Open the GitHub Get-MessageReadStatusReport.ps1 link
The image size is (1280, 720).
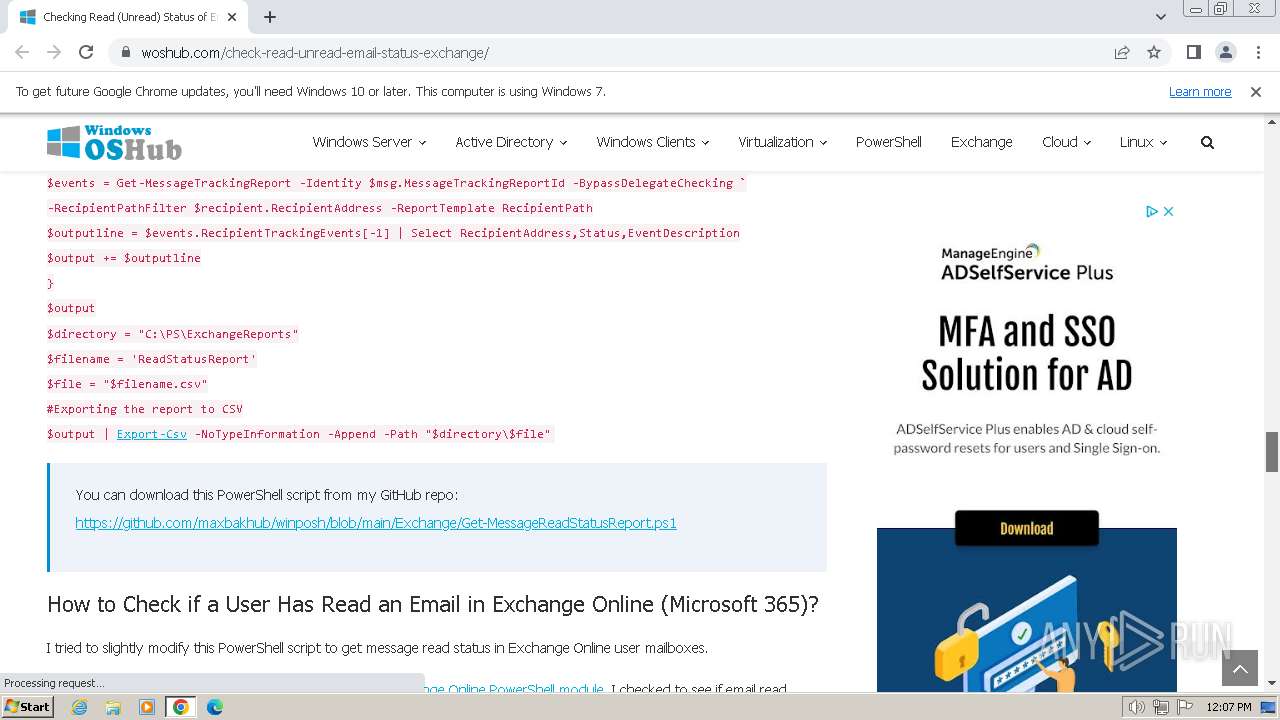click(376, 523)
